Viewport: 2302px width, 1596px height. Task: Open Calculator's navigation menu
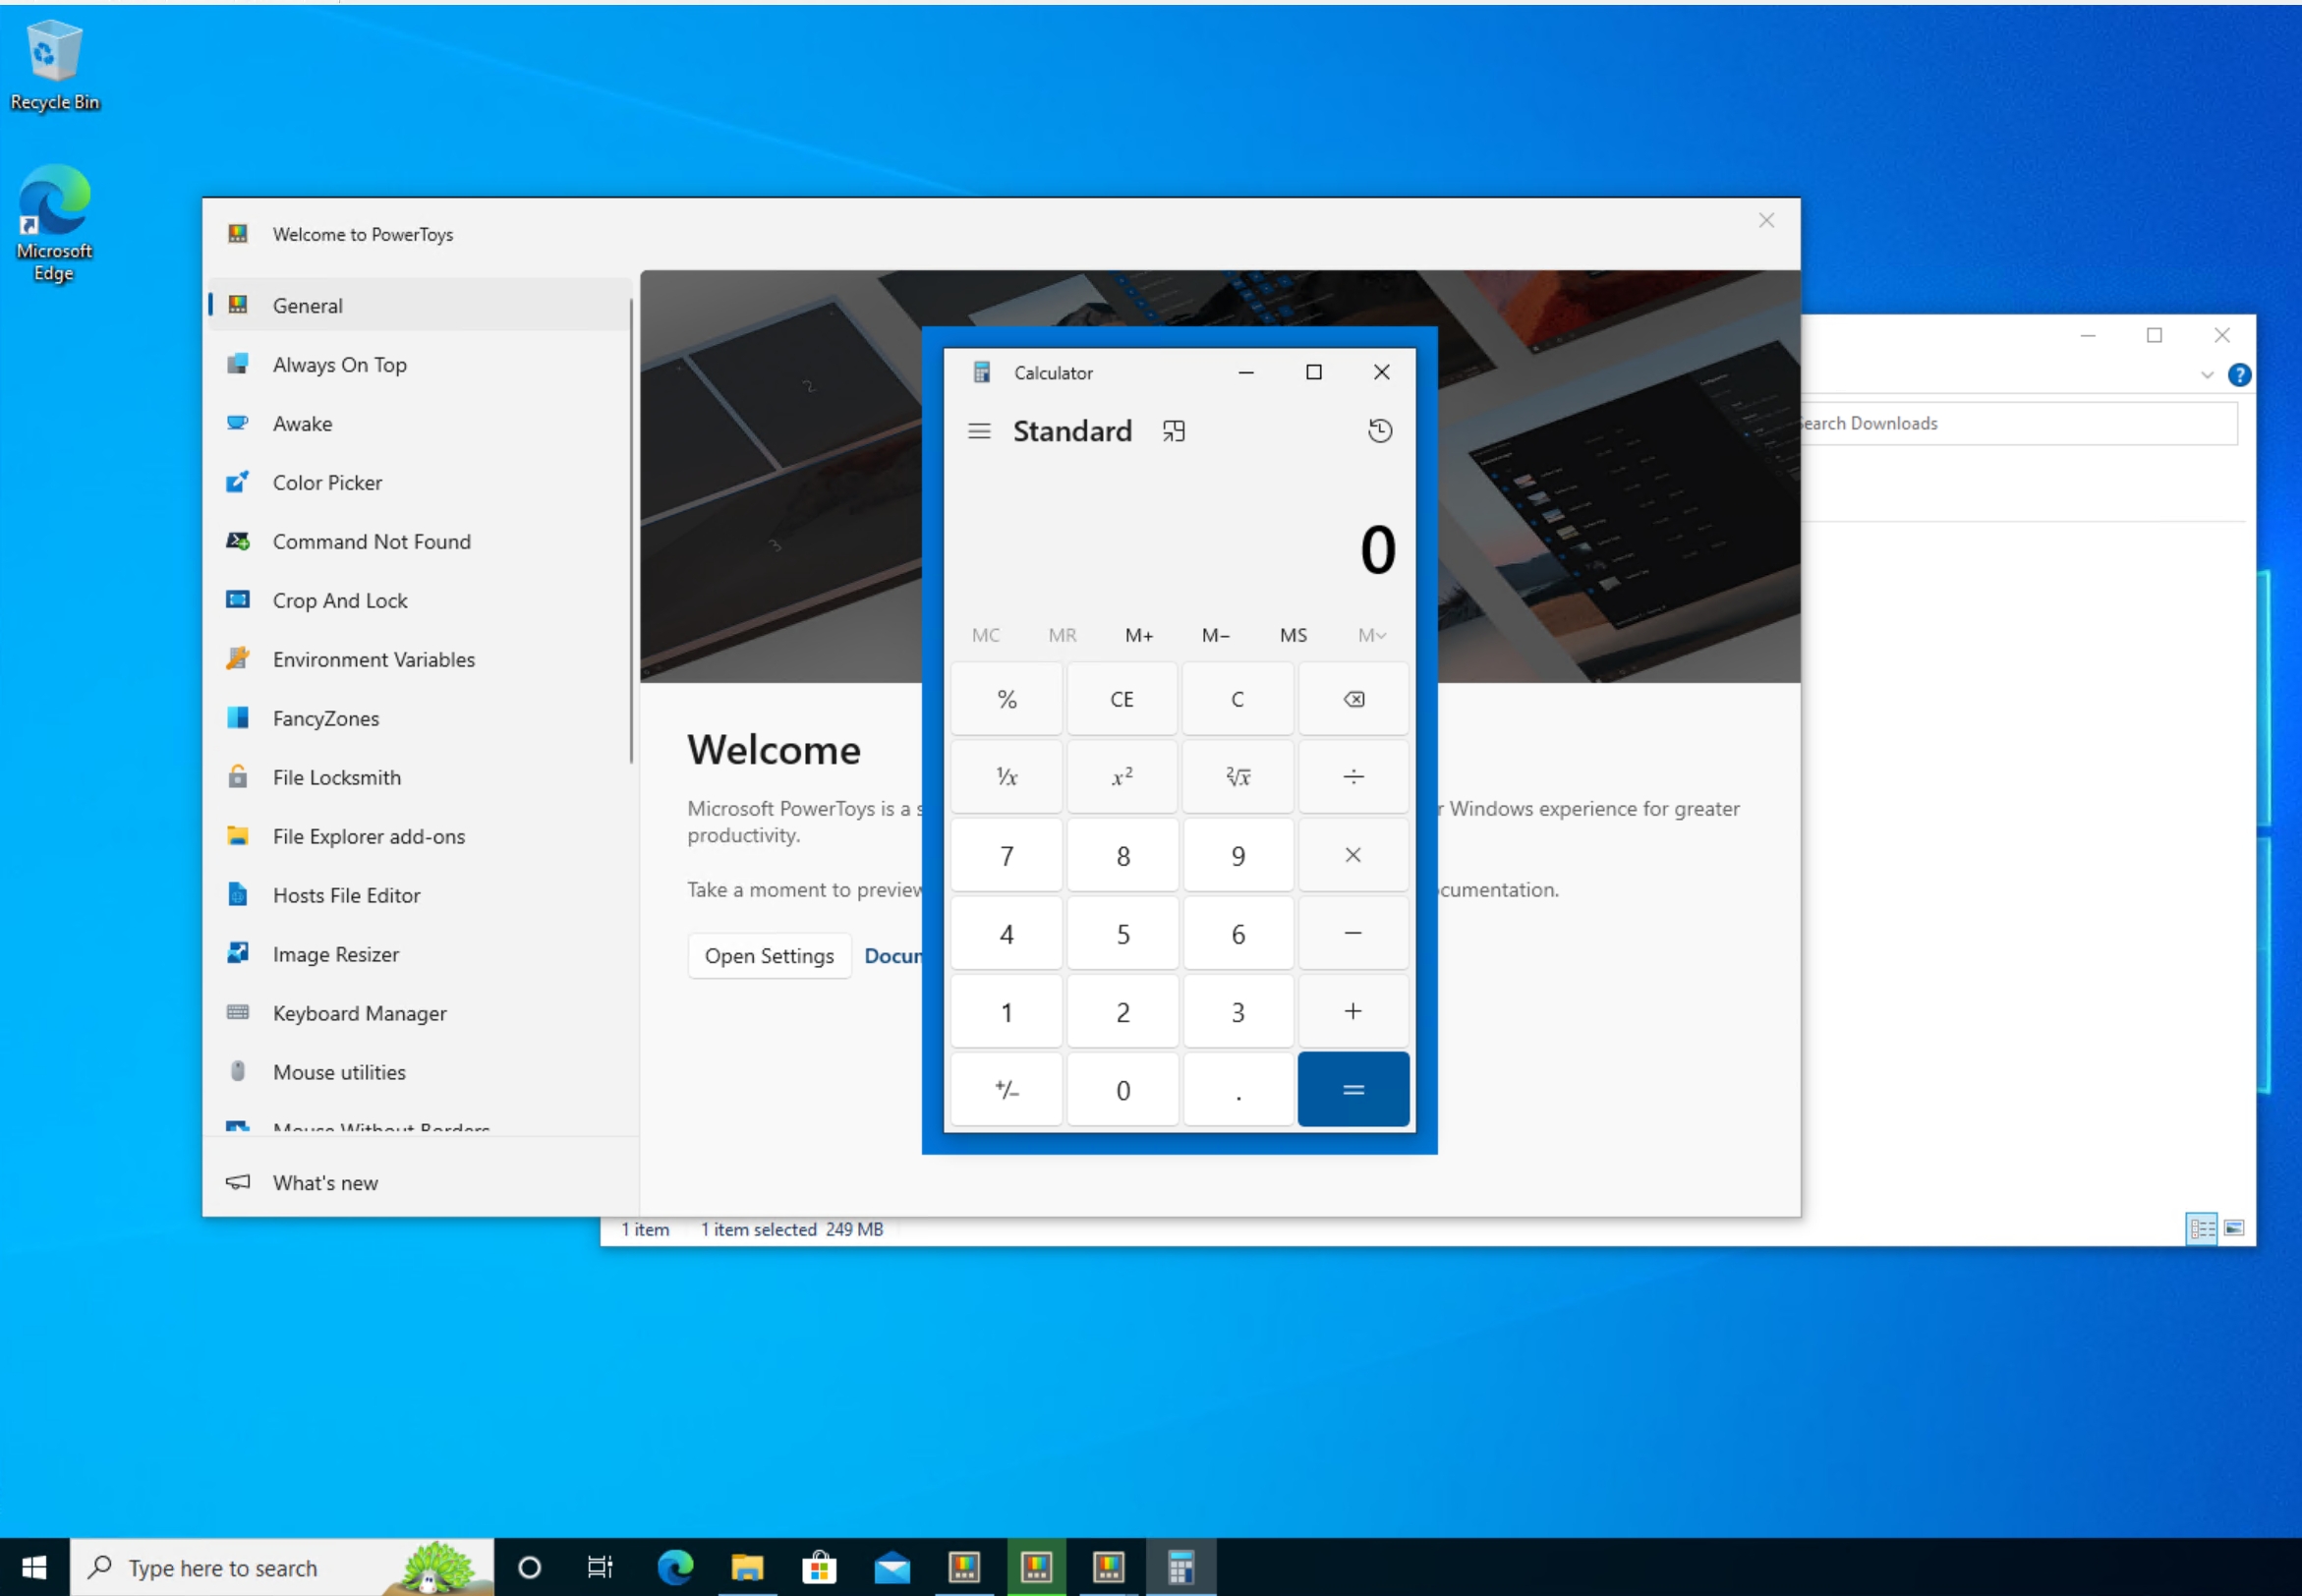pyautogui.click(x=977, y=430)
